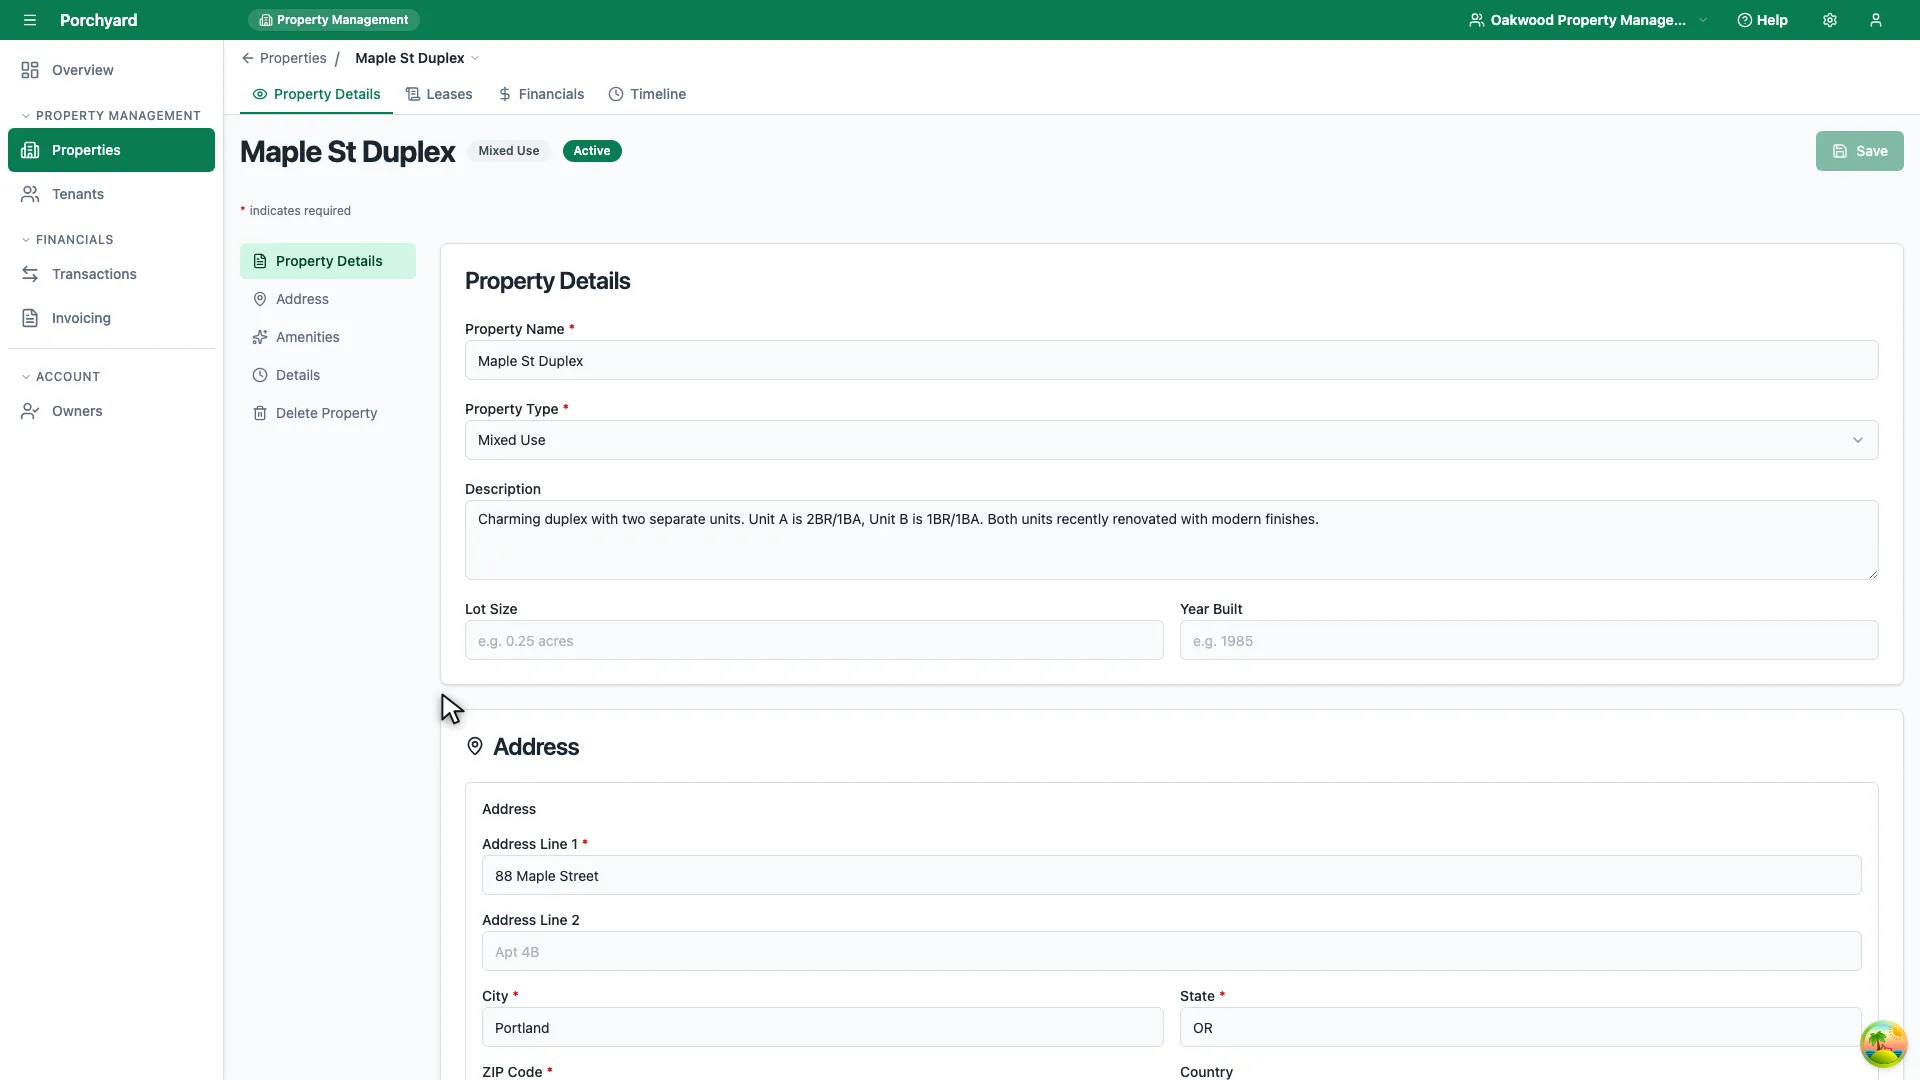Click the Year Built input field
1920x1080 pixels.
1528,640
